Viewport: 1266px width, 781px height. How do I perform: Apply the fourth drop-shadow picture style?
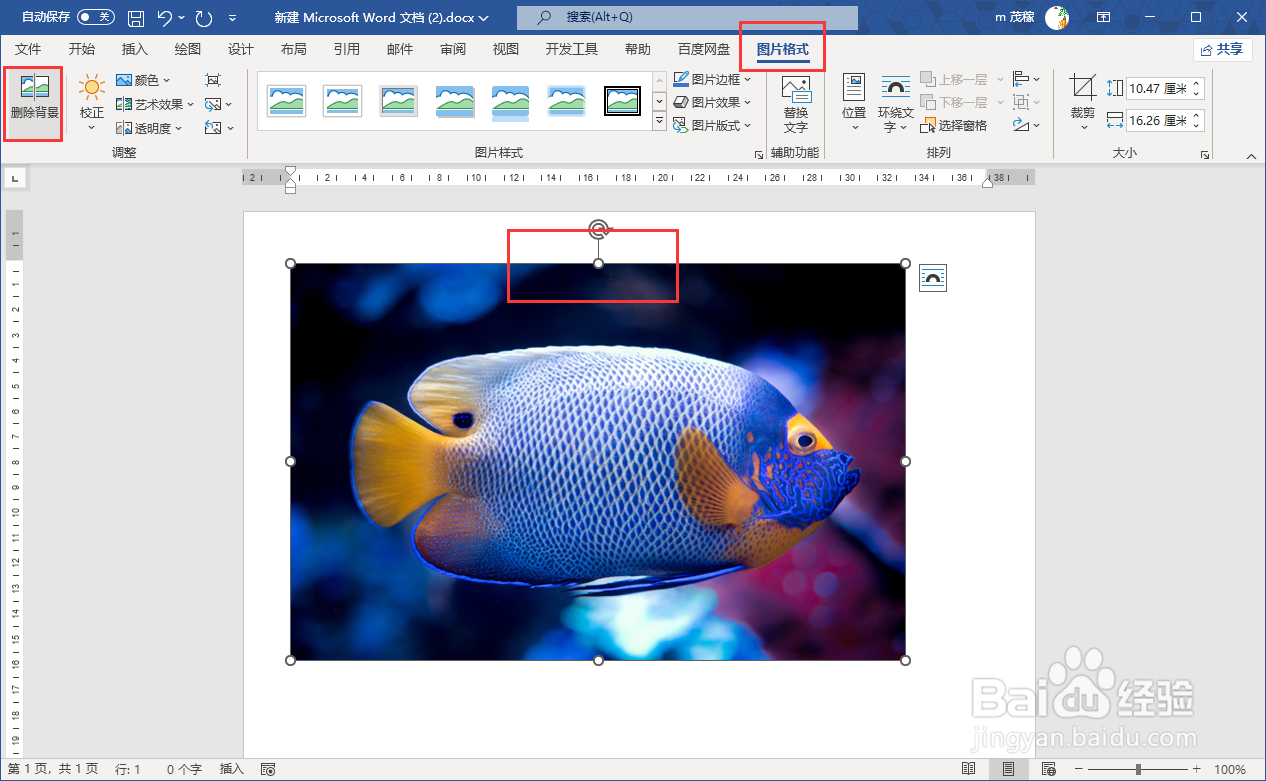tap(455, 100)
